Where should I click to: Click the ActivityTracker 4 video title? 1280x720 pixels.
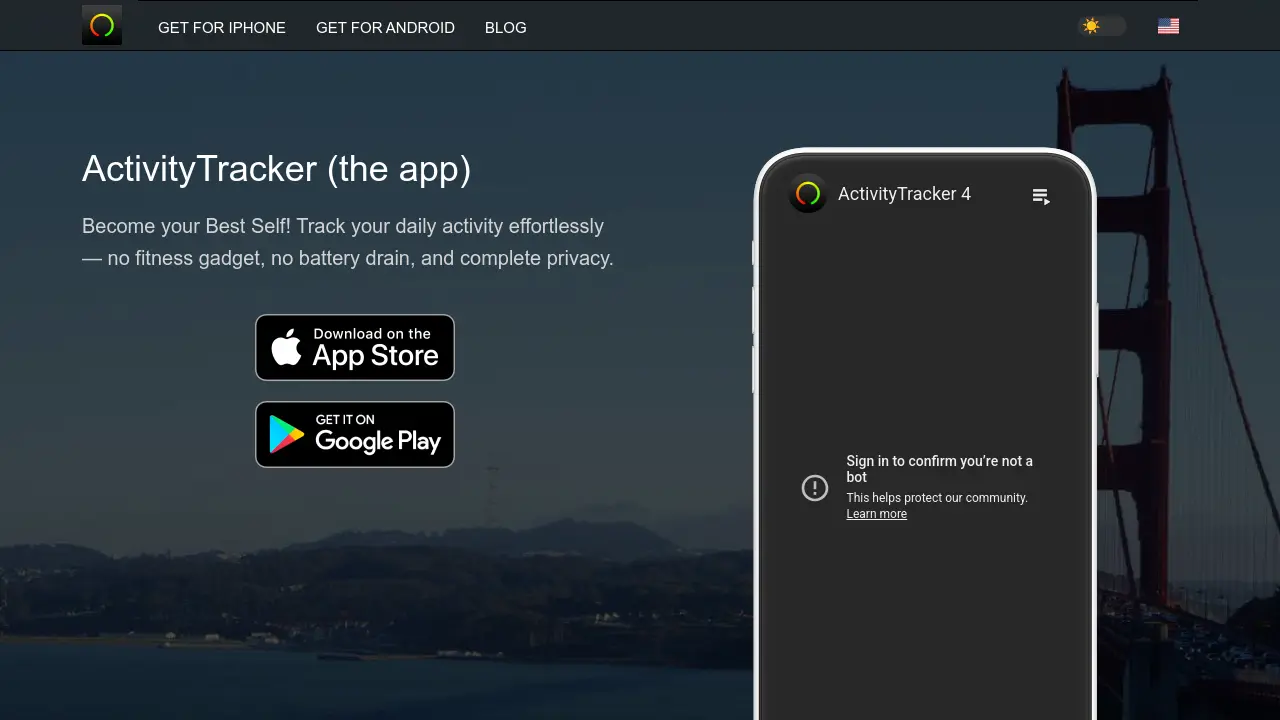pos(904,194)
